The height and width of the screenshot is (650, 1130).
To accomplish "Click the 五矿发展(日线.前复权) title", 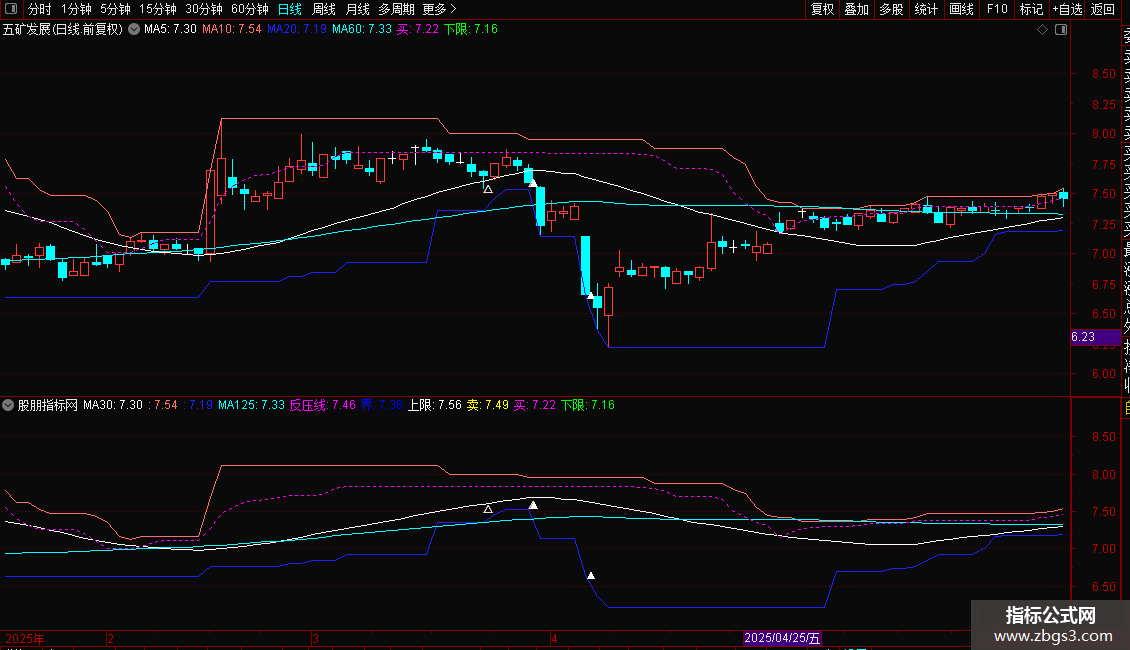I will point(63,30).
